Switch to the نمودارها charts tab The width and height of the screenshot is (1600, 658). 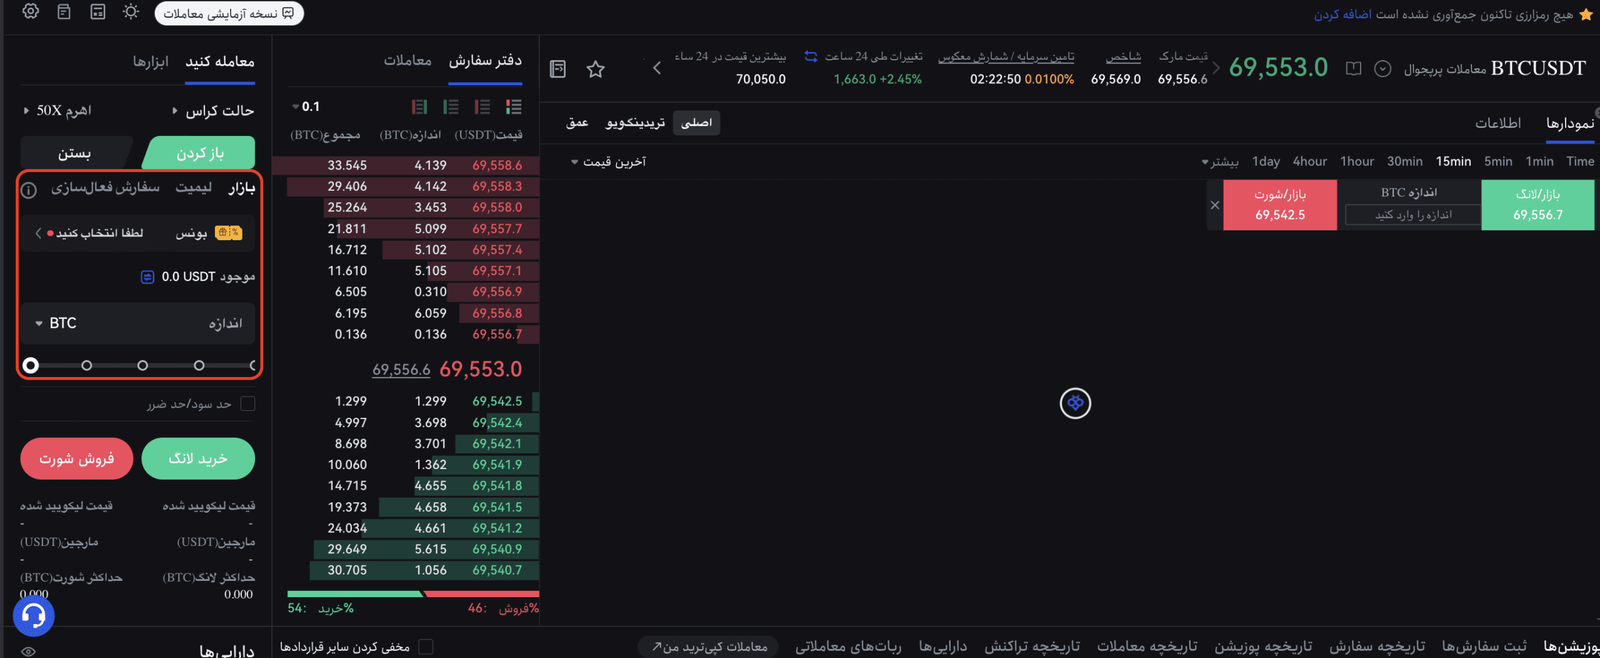1570,122
